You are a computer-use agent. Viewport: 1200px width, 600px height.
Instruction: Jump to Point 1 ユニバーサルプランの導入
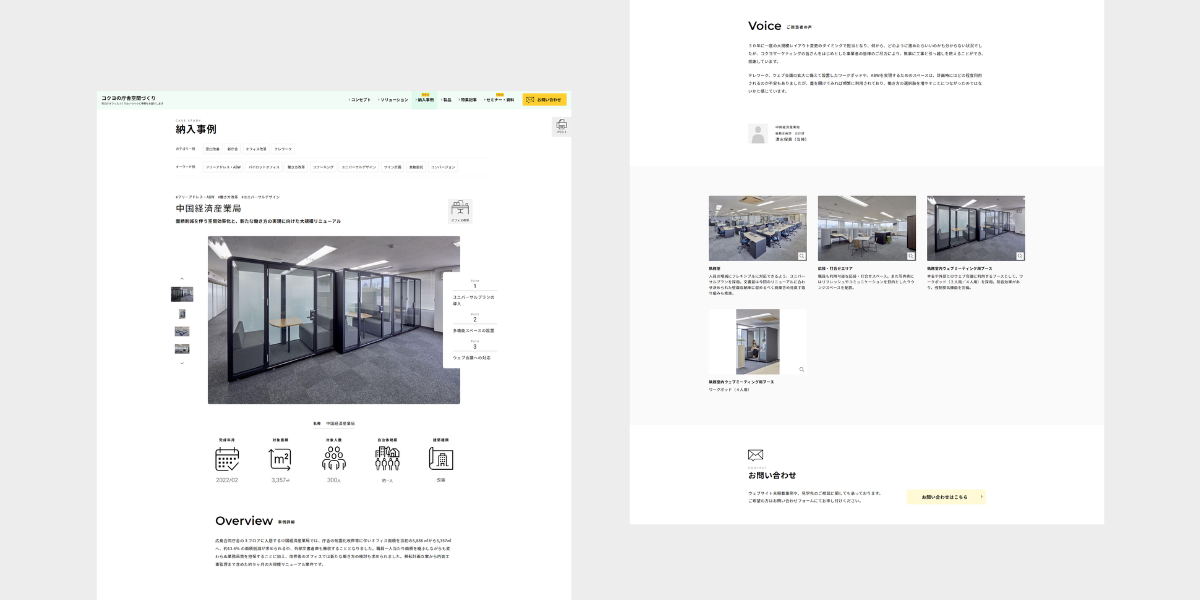(x=474, y=293)
